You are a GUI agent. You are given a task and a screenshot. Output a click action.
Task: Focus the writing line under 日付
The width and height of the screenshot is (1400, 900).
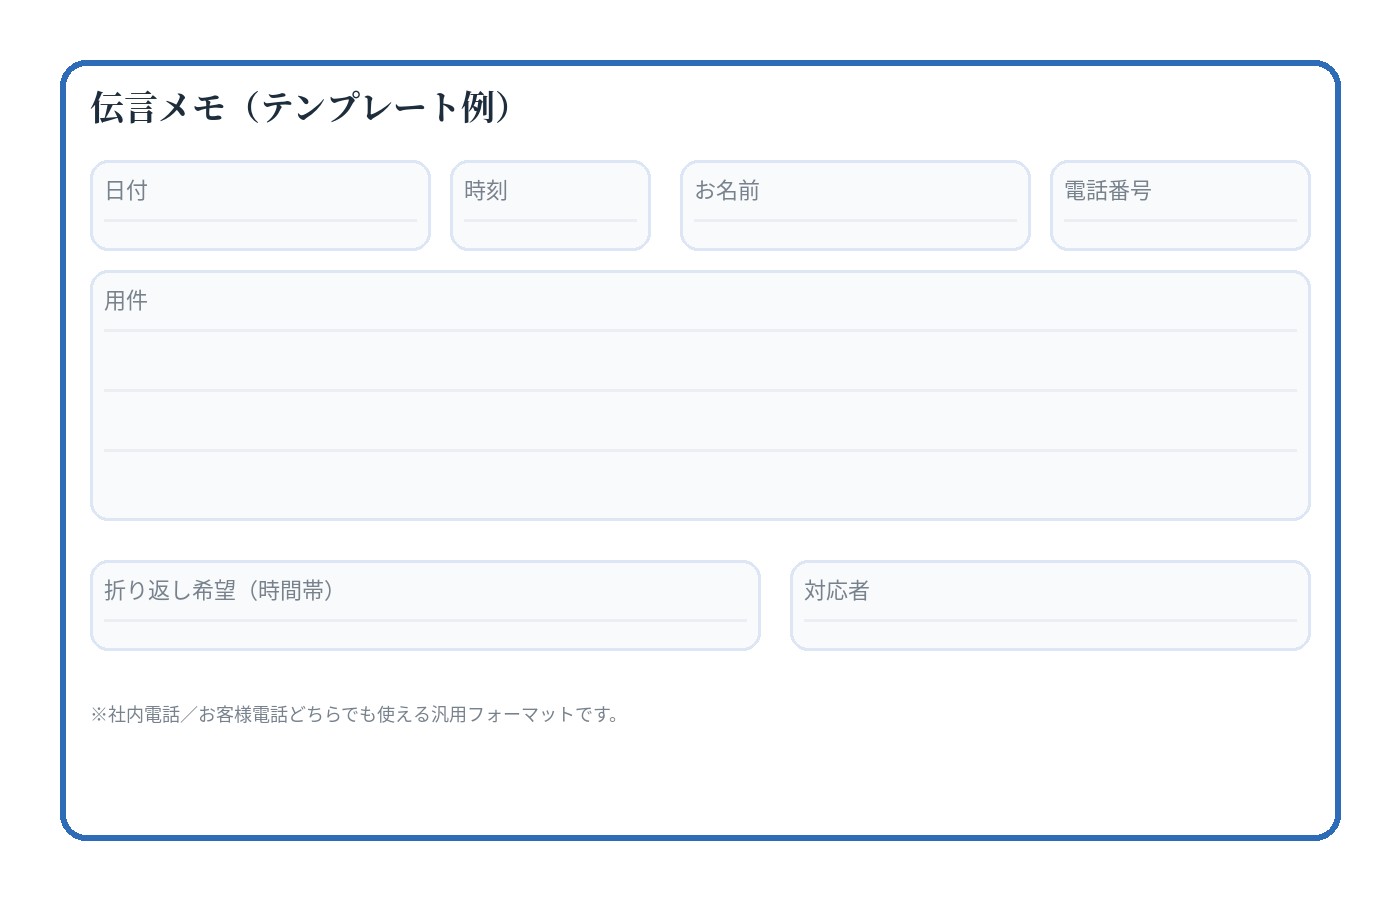point(260,220)
